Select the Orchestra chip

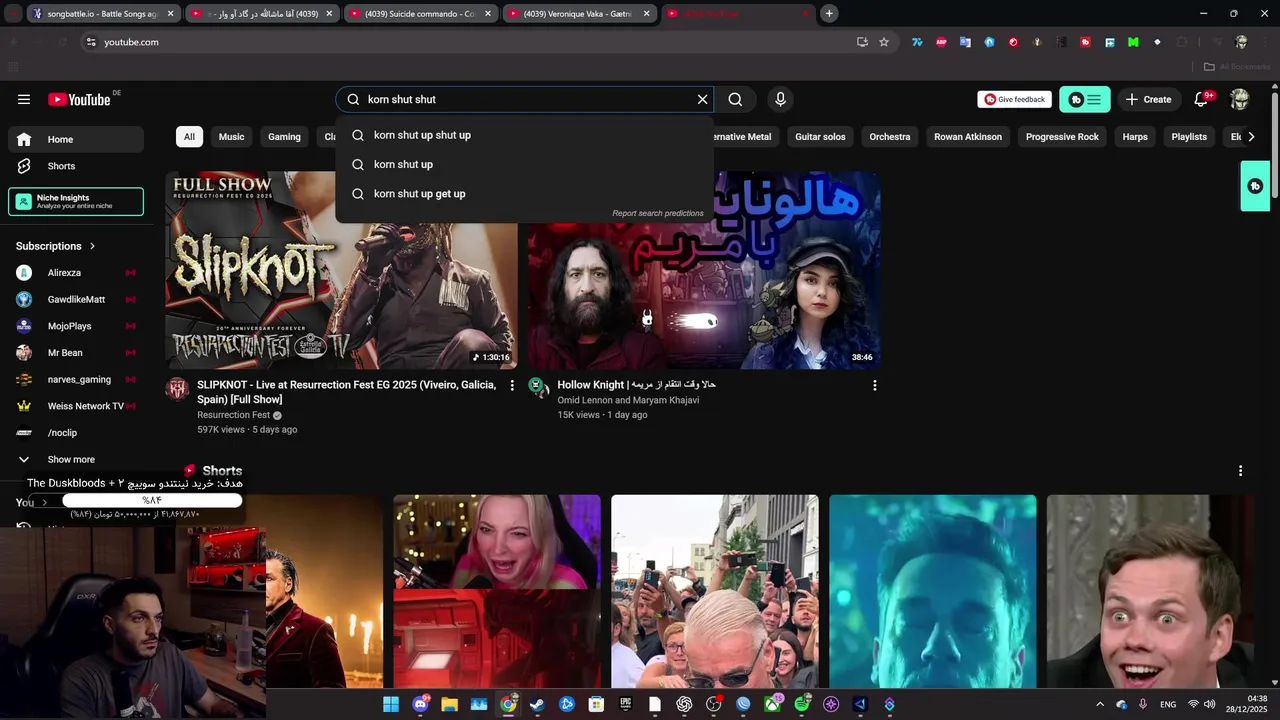click(x=889, y=137)
